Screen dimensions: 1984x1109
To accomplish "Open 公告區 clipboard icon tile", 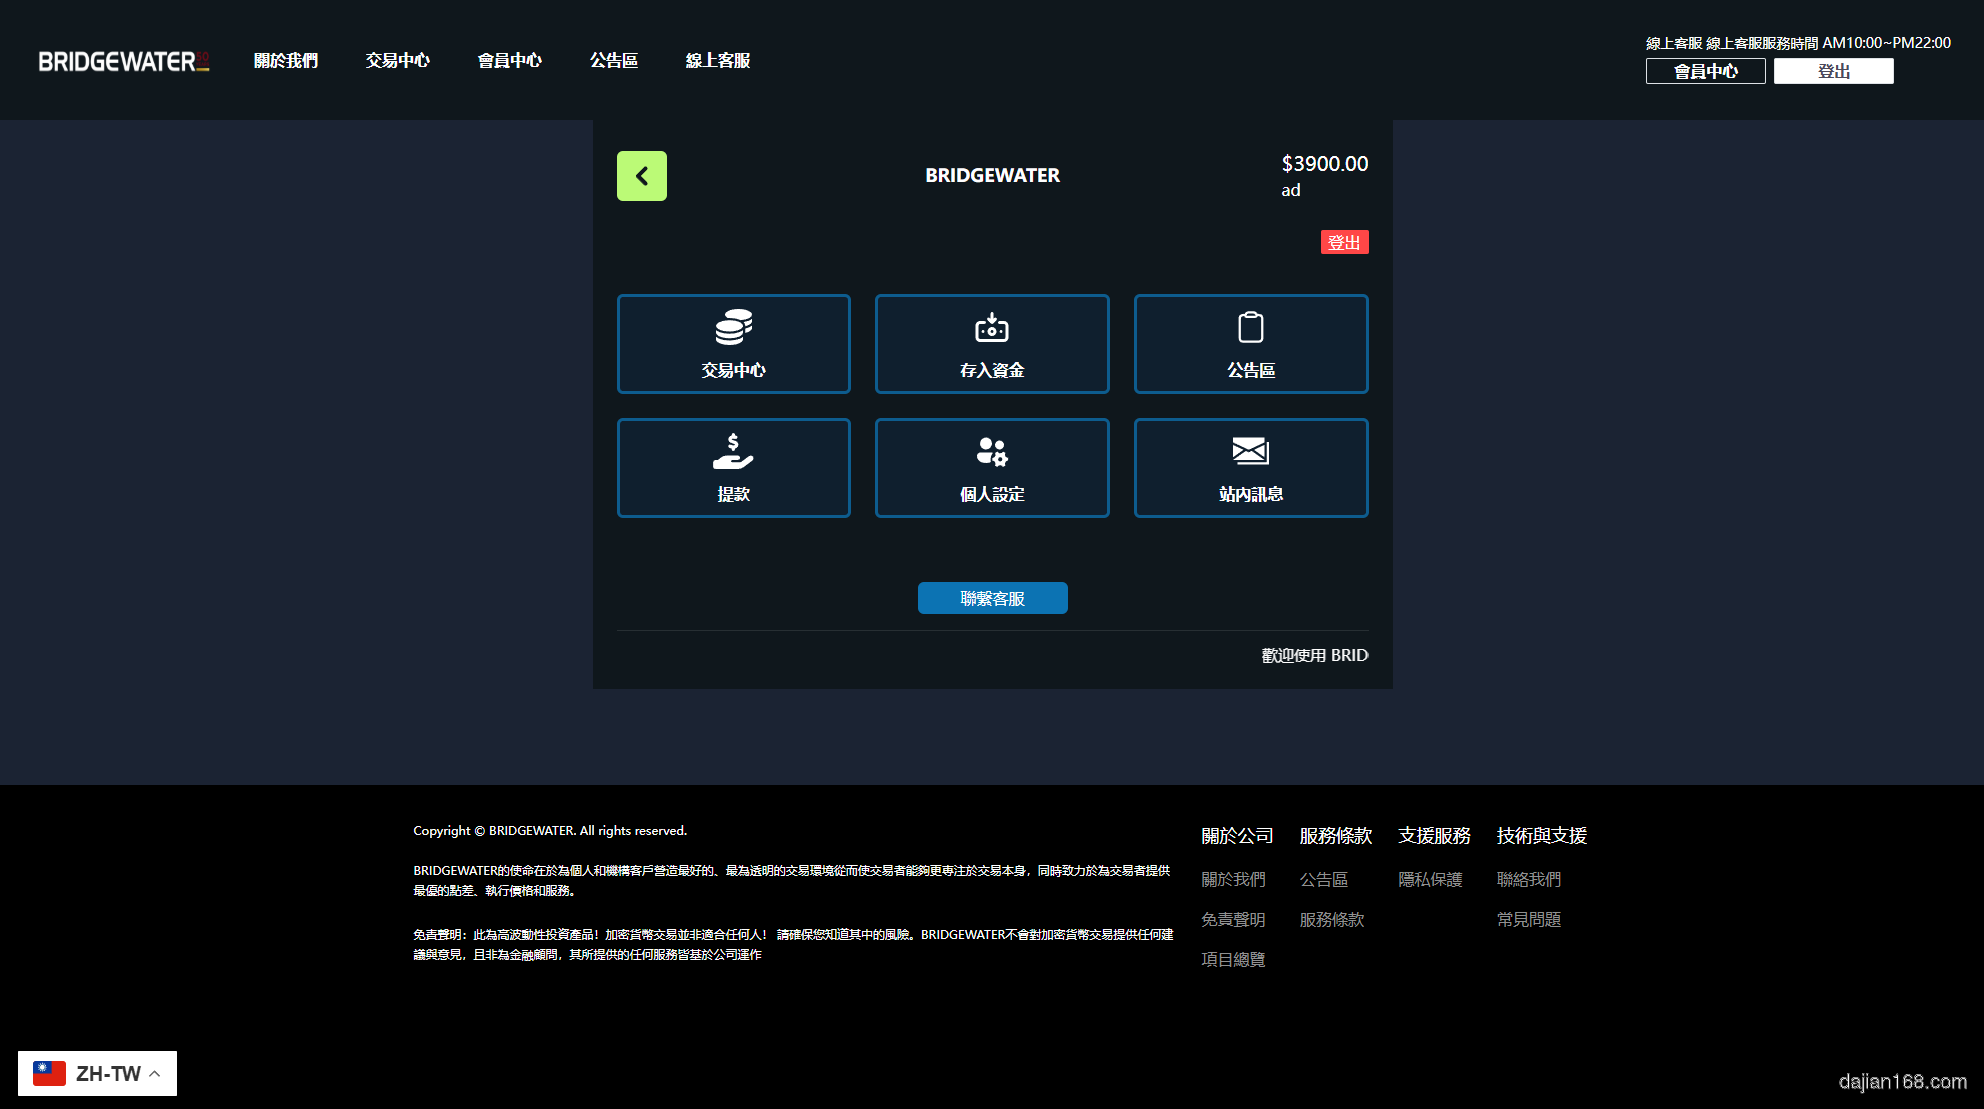I will pos(1250,343).
